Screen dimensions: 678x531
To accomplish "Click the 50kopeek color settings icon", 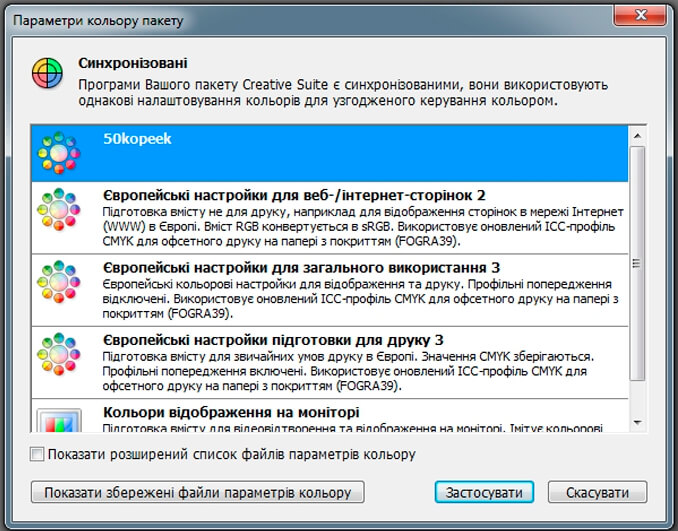I will [57, 152].
